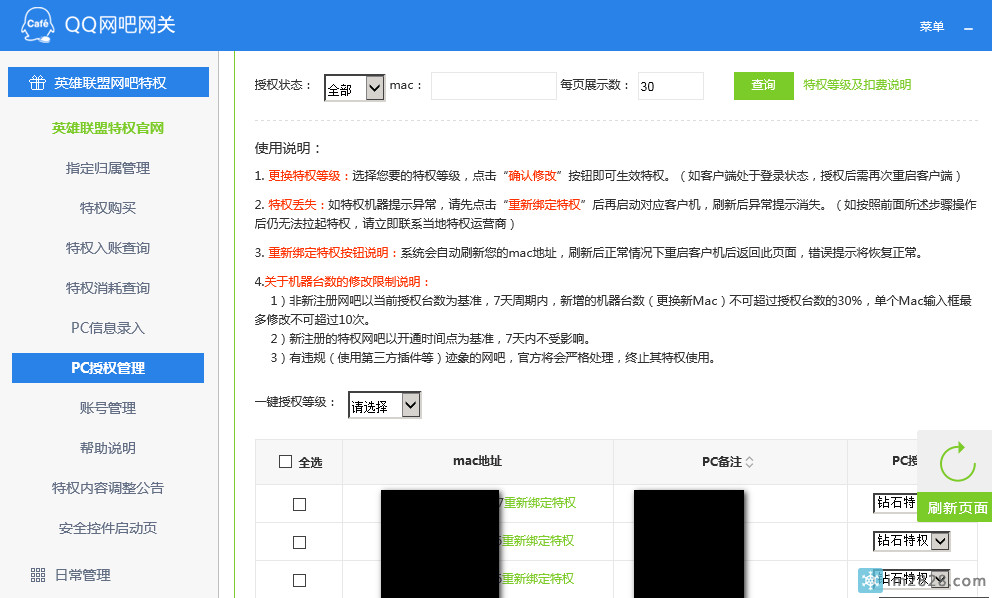
Task: Click the QQ Café logo icon
Action: click(36, 25)
